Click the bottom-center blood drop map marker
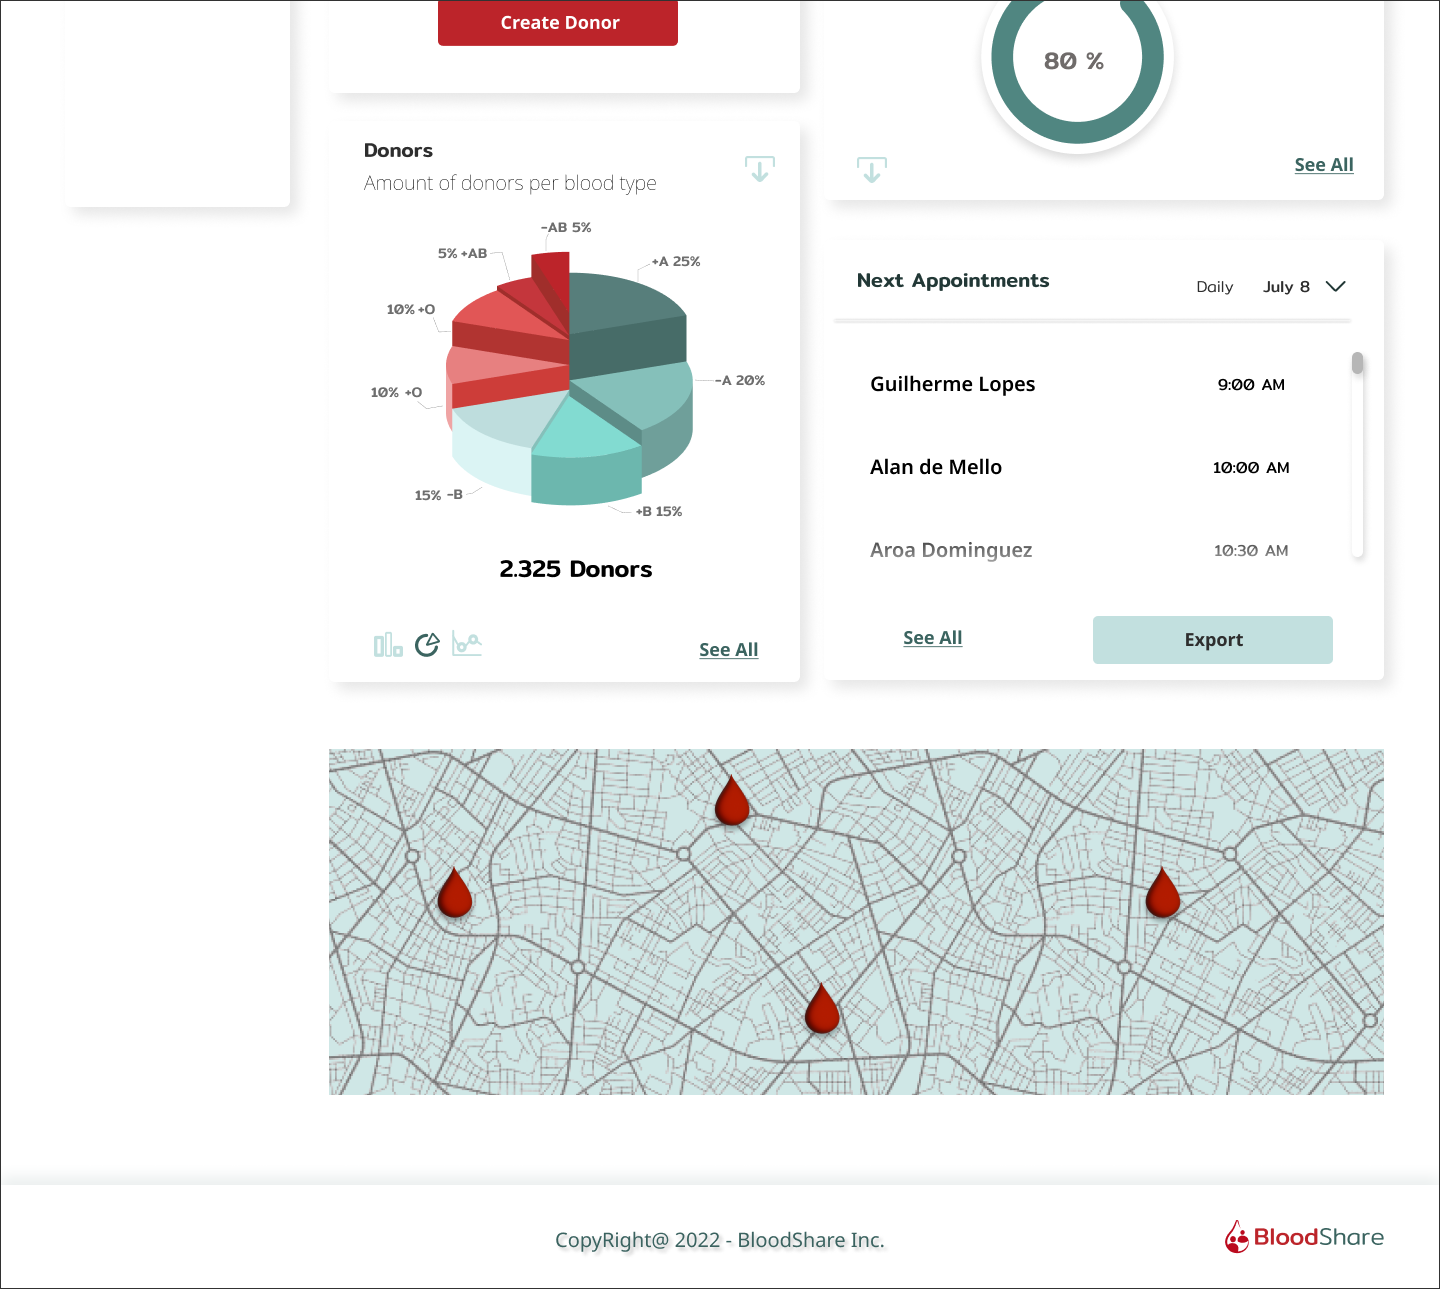Viewport: 1440px width, 1289px height. (822, 1008)
